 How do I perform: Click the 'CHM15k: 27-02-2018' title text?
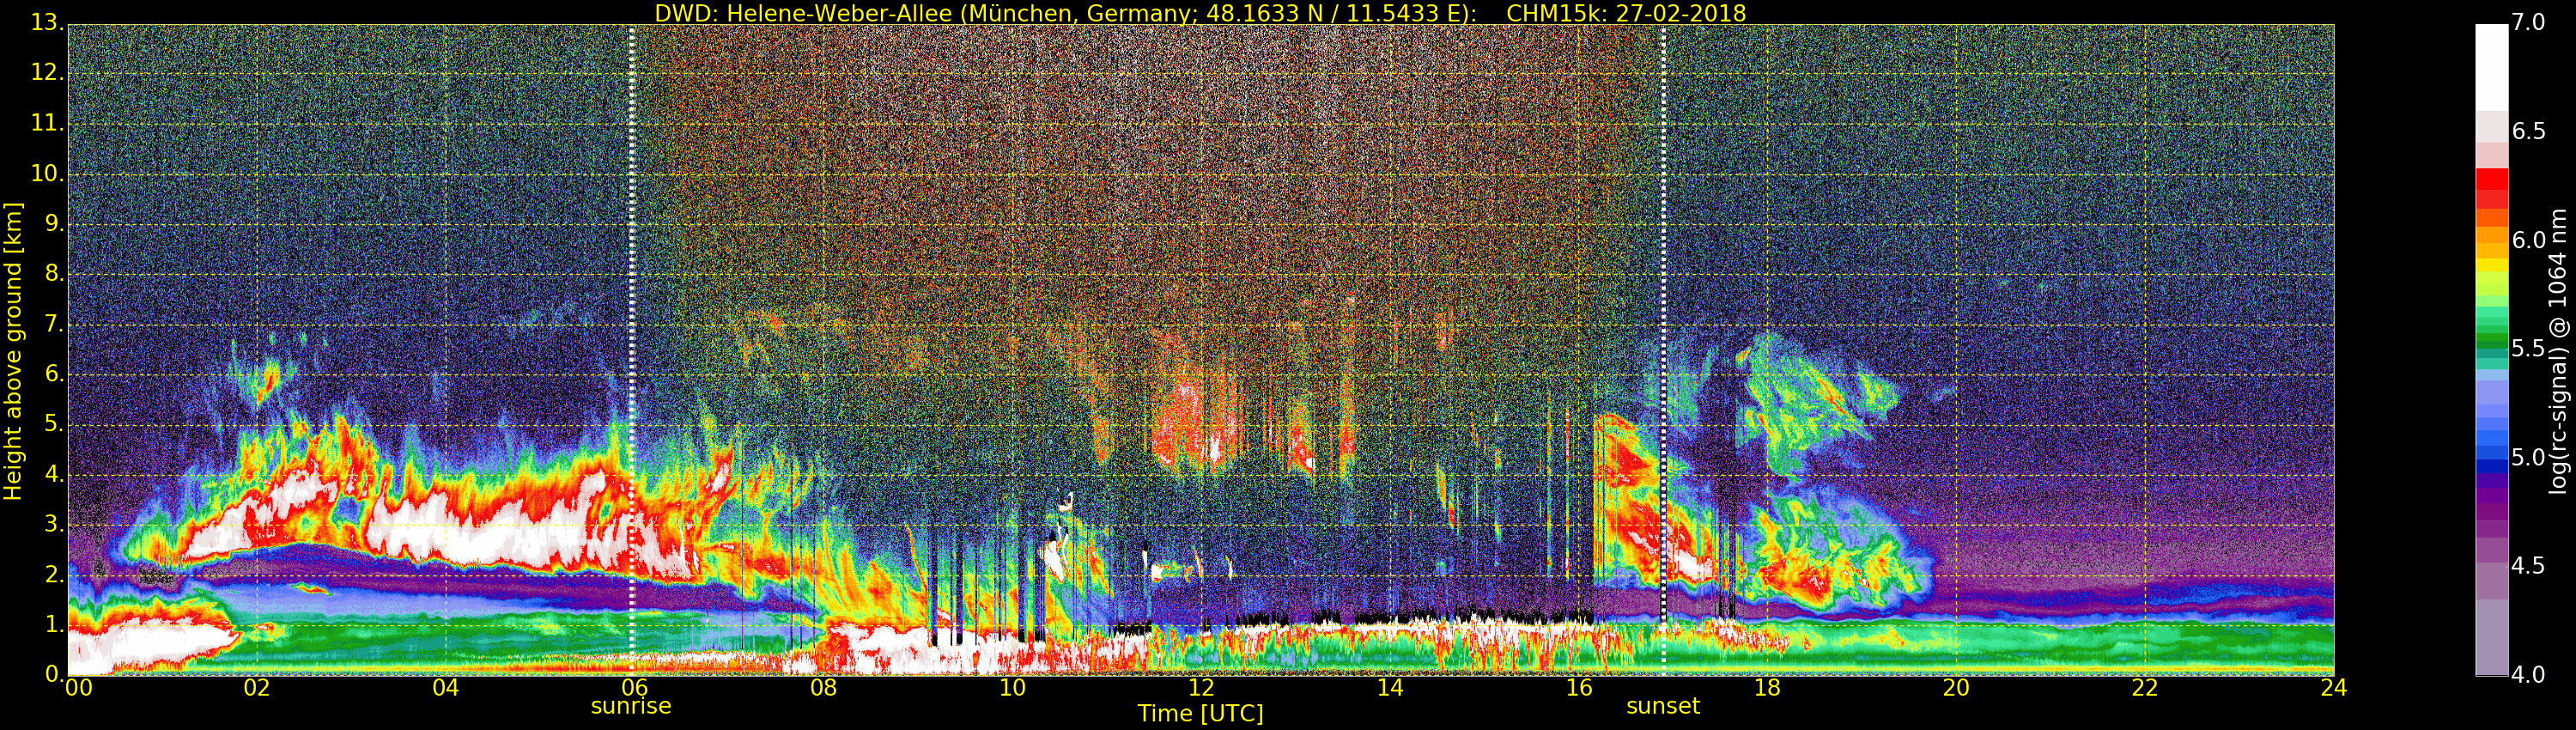1626,13
